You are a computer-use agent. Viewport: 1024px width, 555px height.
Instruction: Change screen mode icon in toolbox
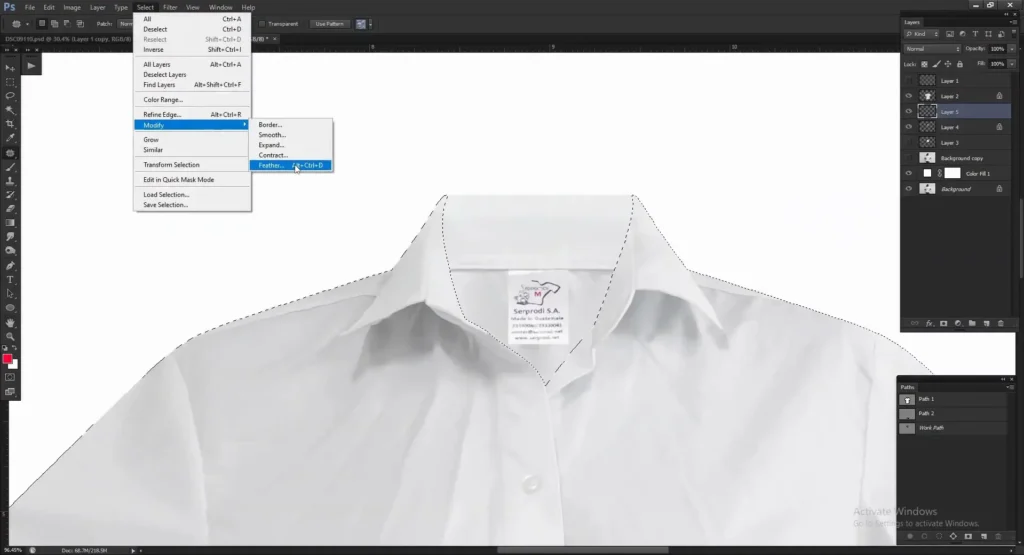click(10, 392)
